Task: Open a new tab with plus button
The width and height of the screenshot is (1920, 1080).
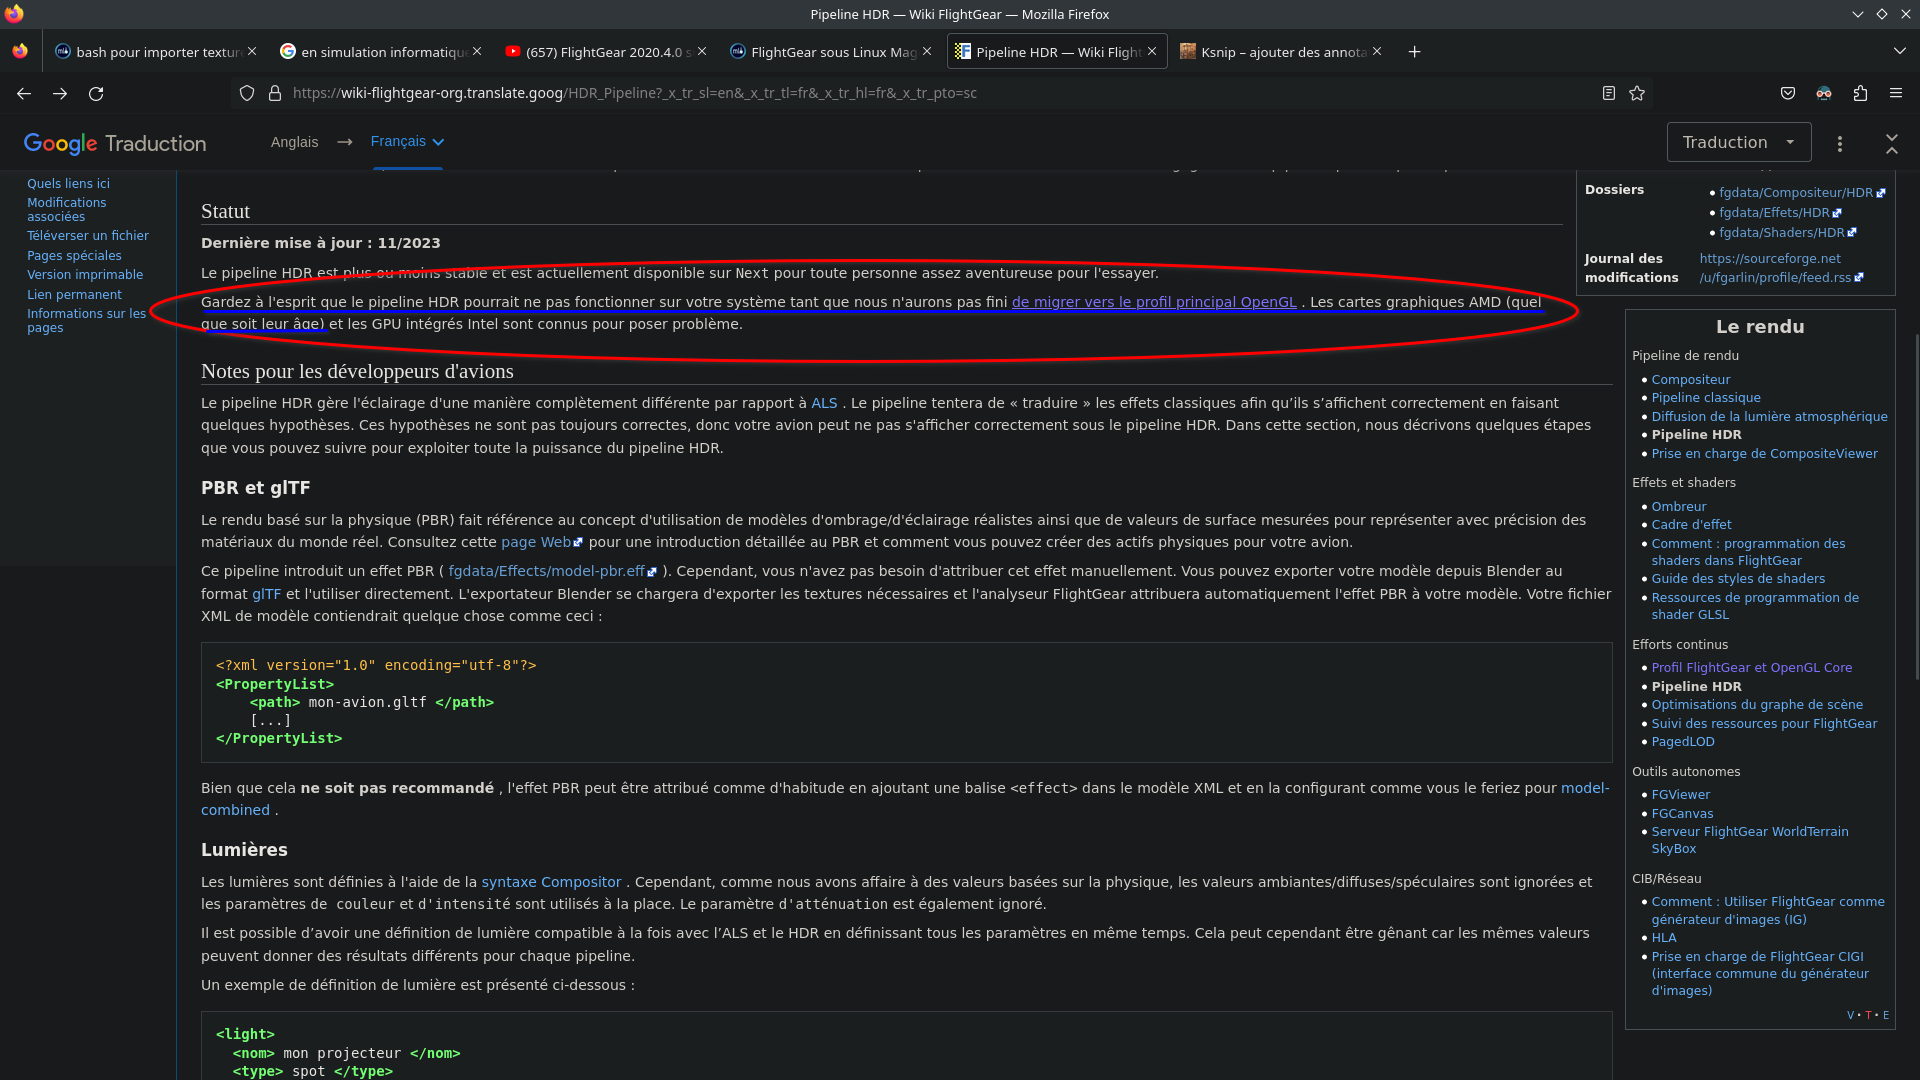Action: point(1414,52)
